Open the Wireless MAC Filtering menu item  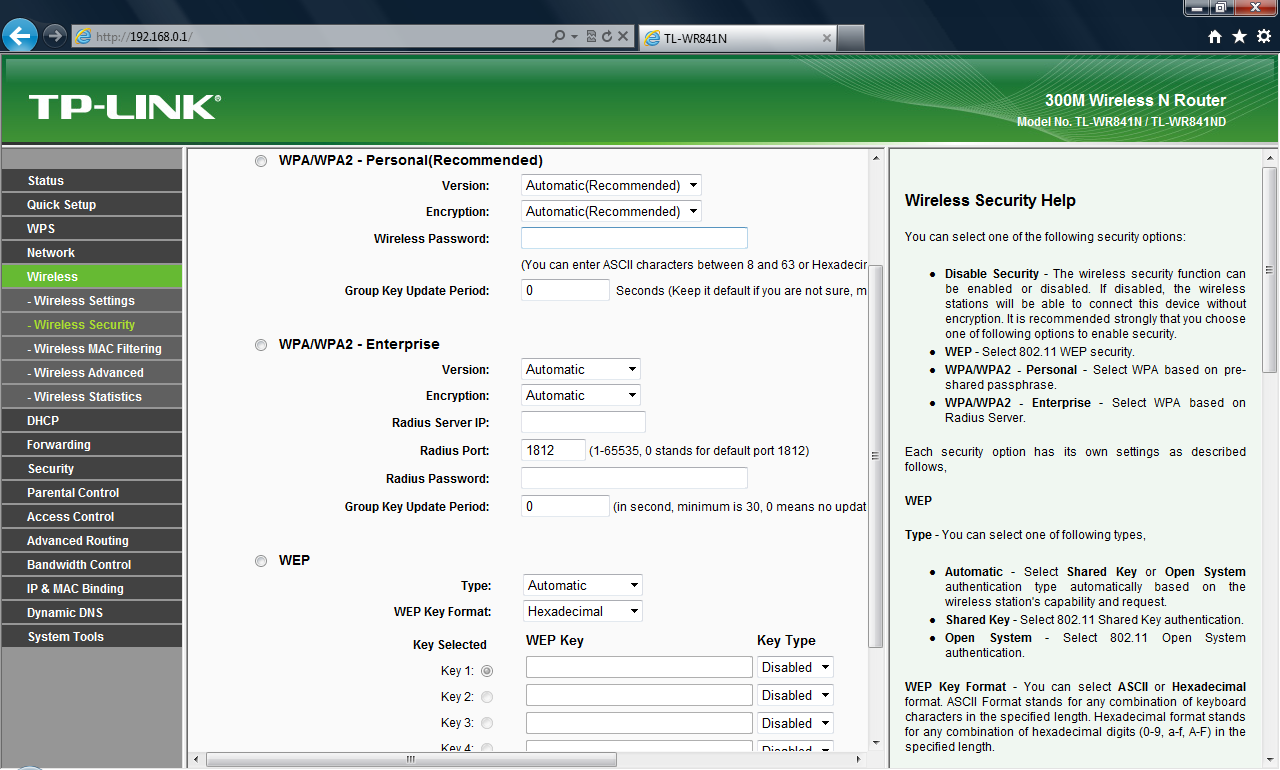click(97, 349)
